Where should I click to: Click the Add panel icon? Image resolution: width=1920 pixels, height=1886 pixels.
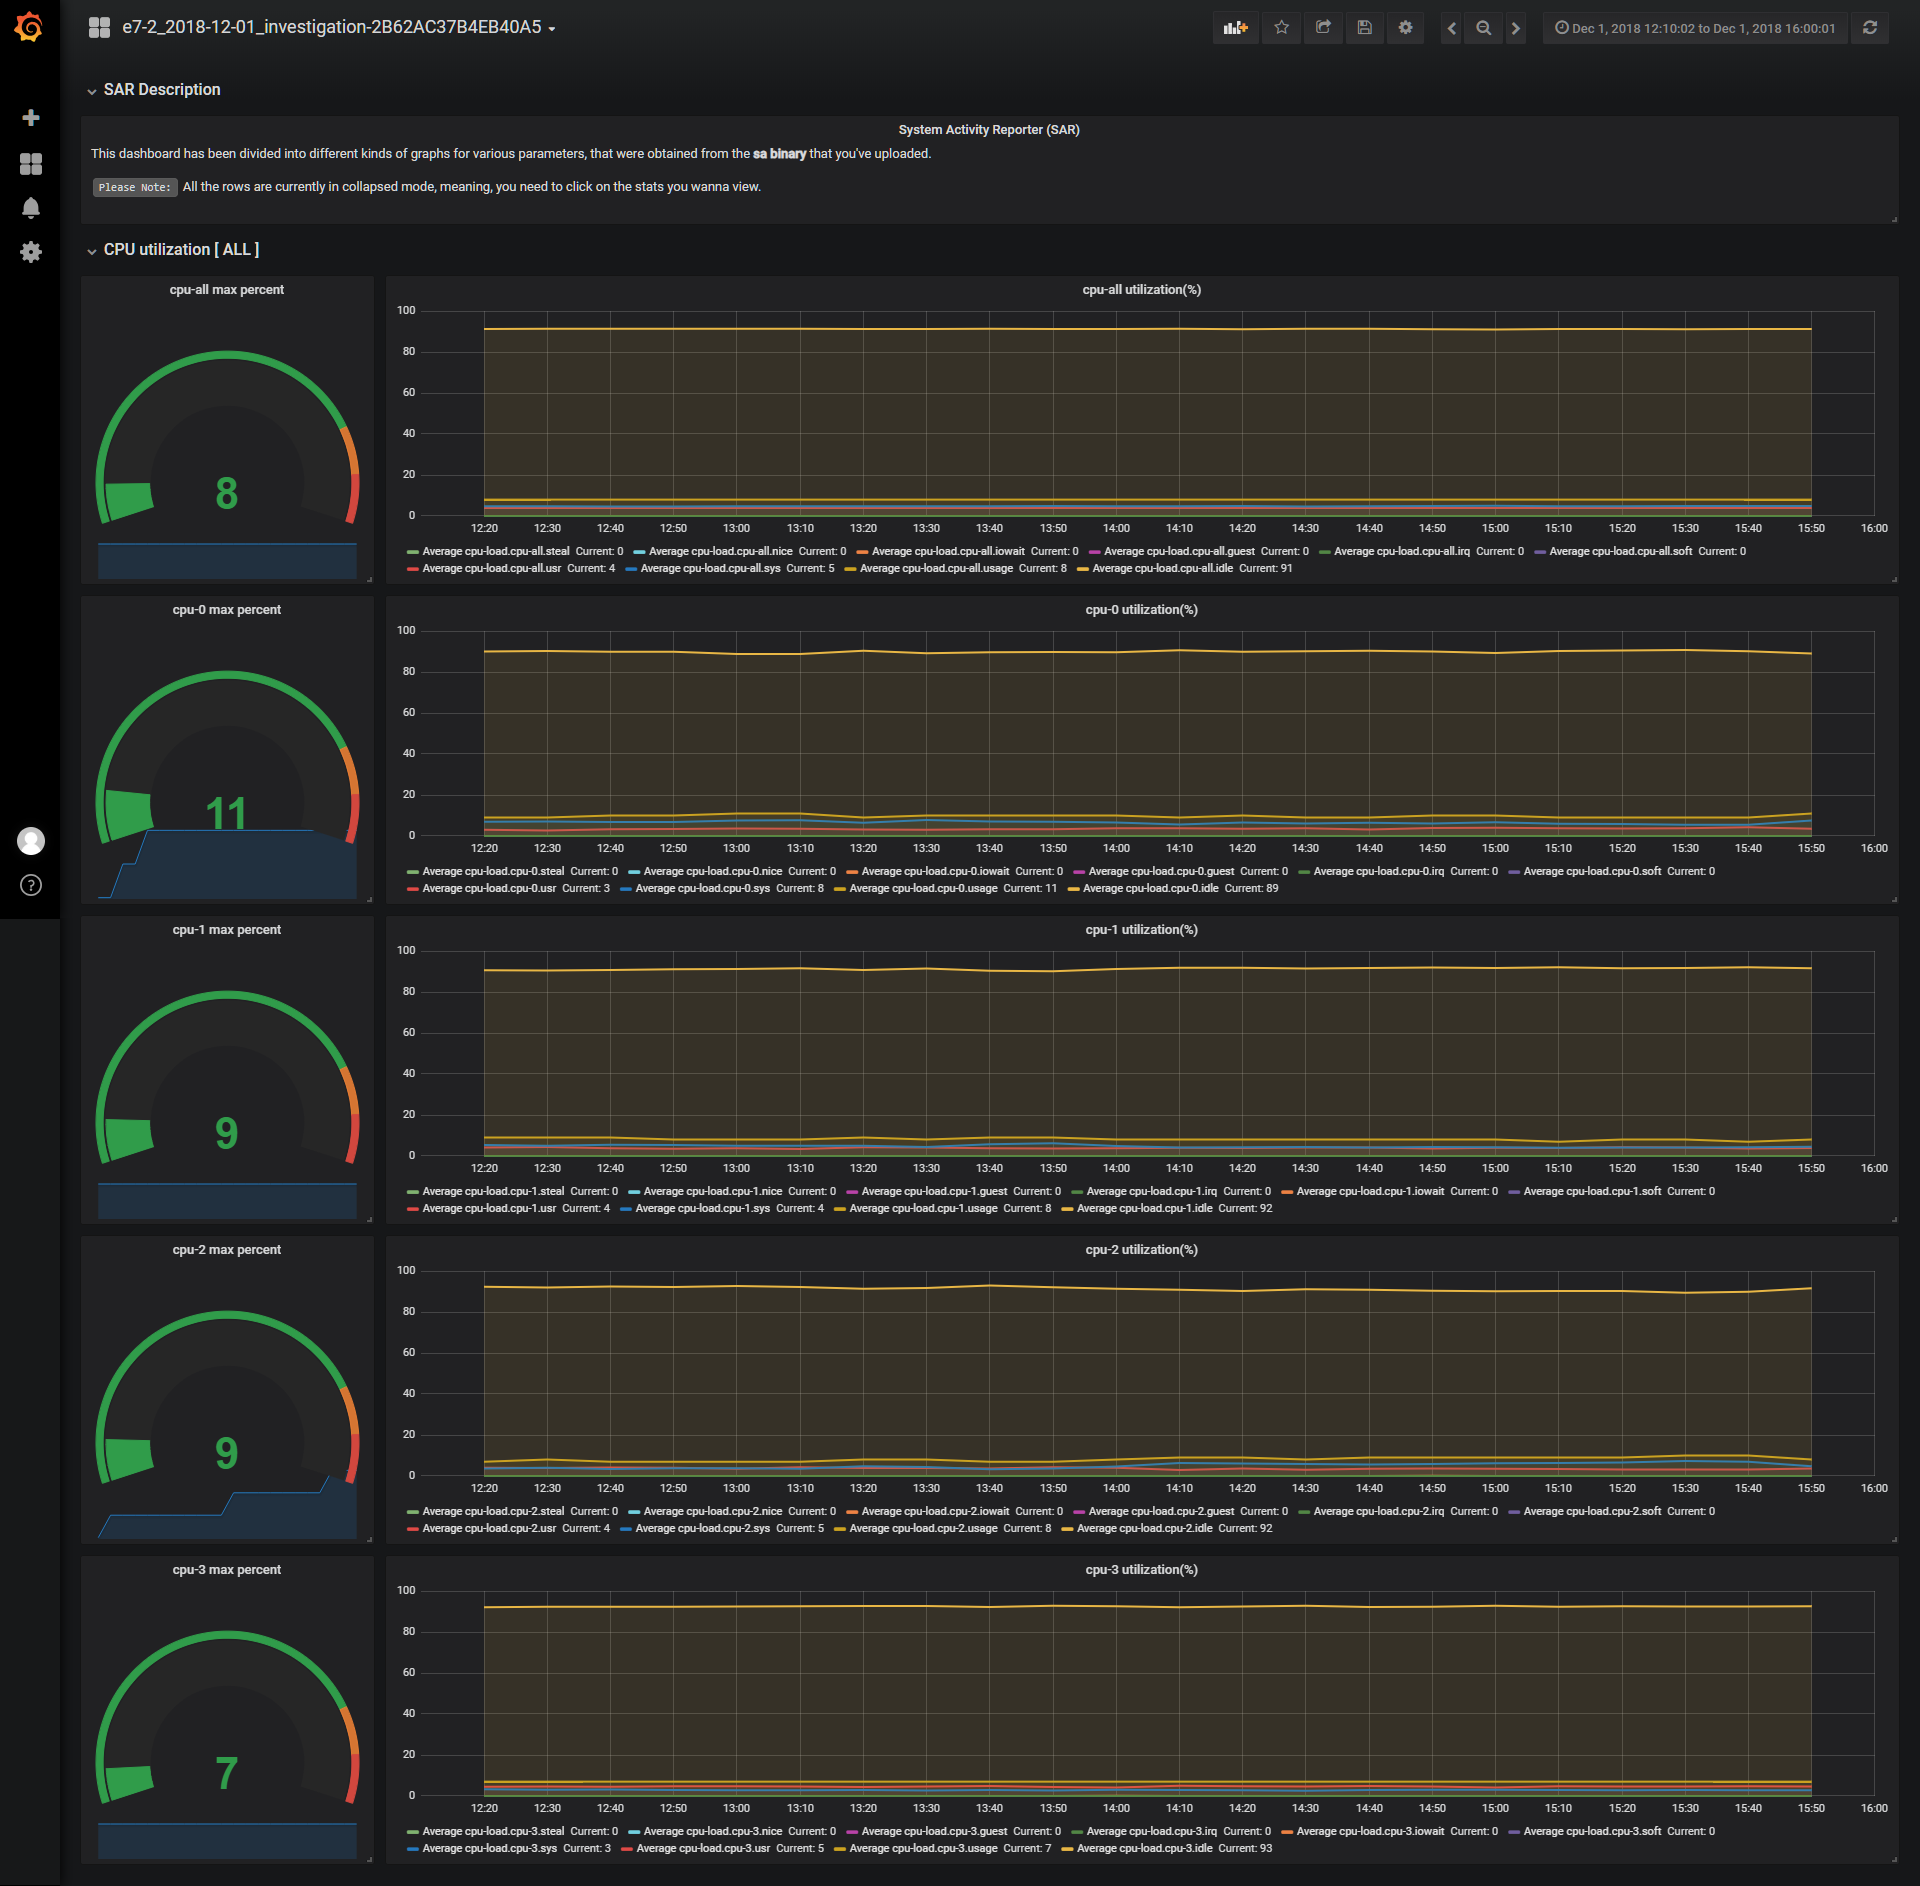coord(1235,28)
